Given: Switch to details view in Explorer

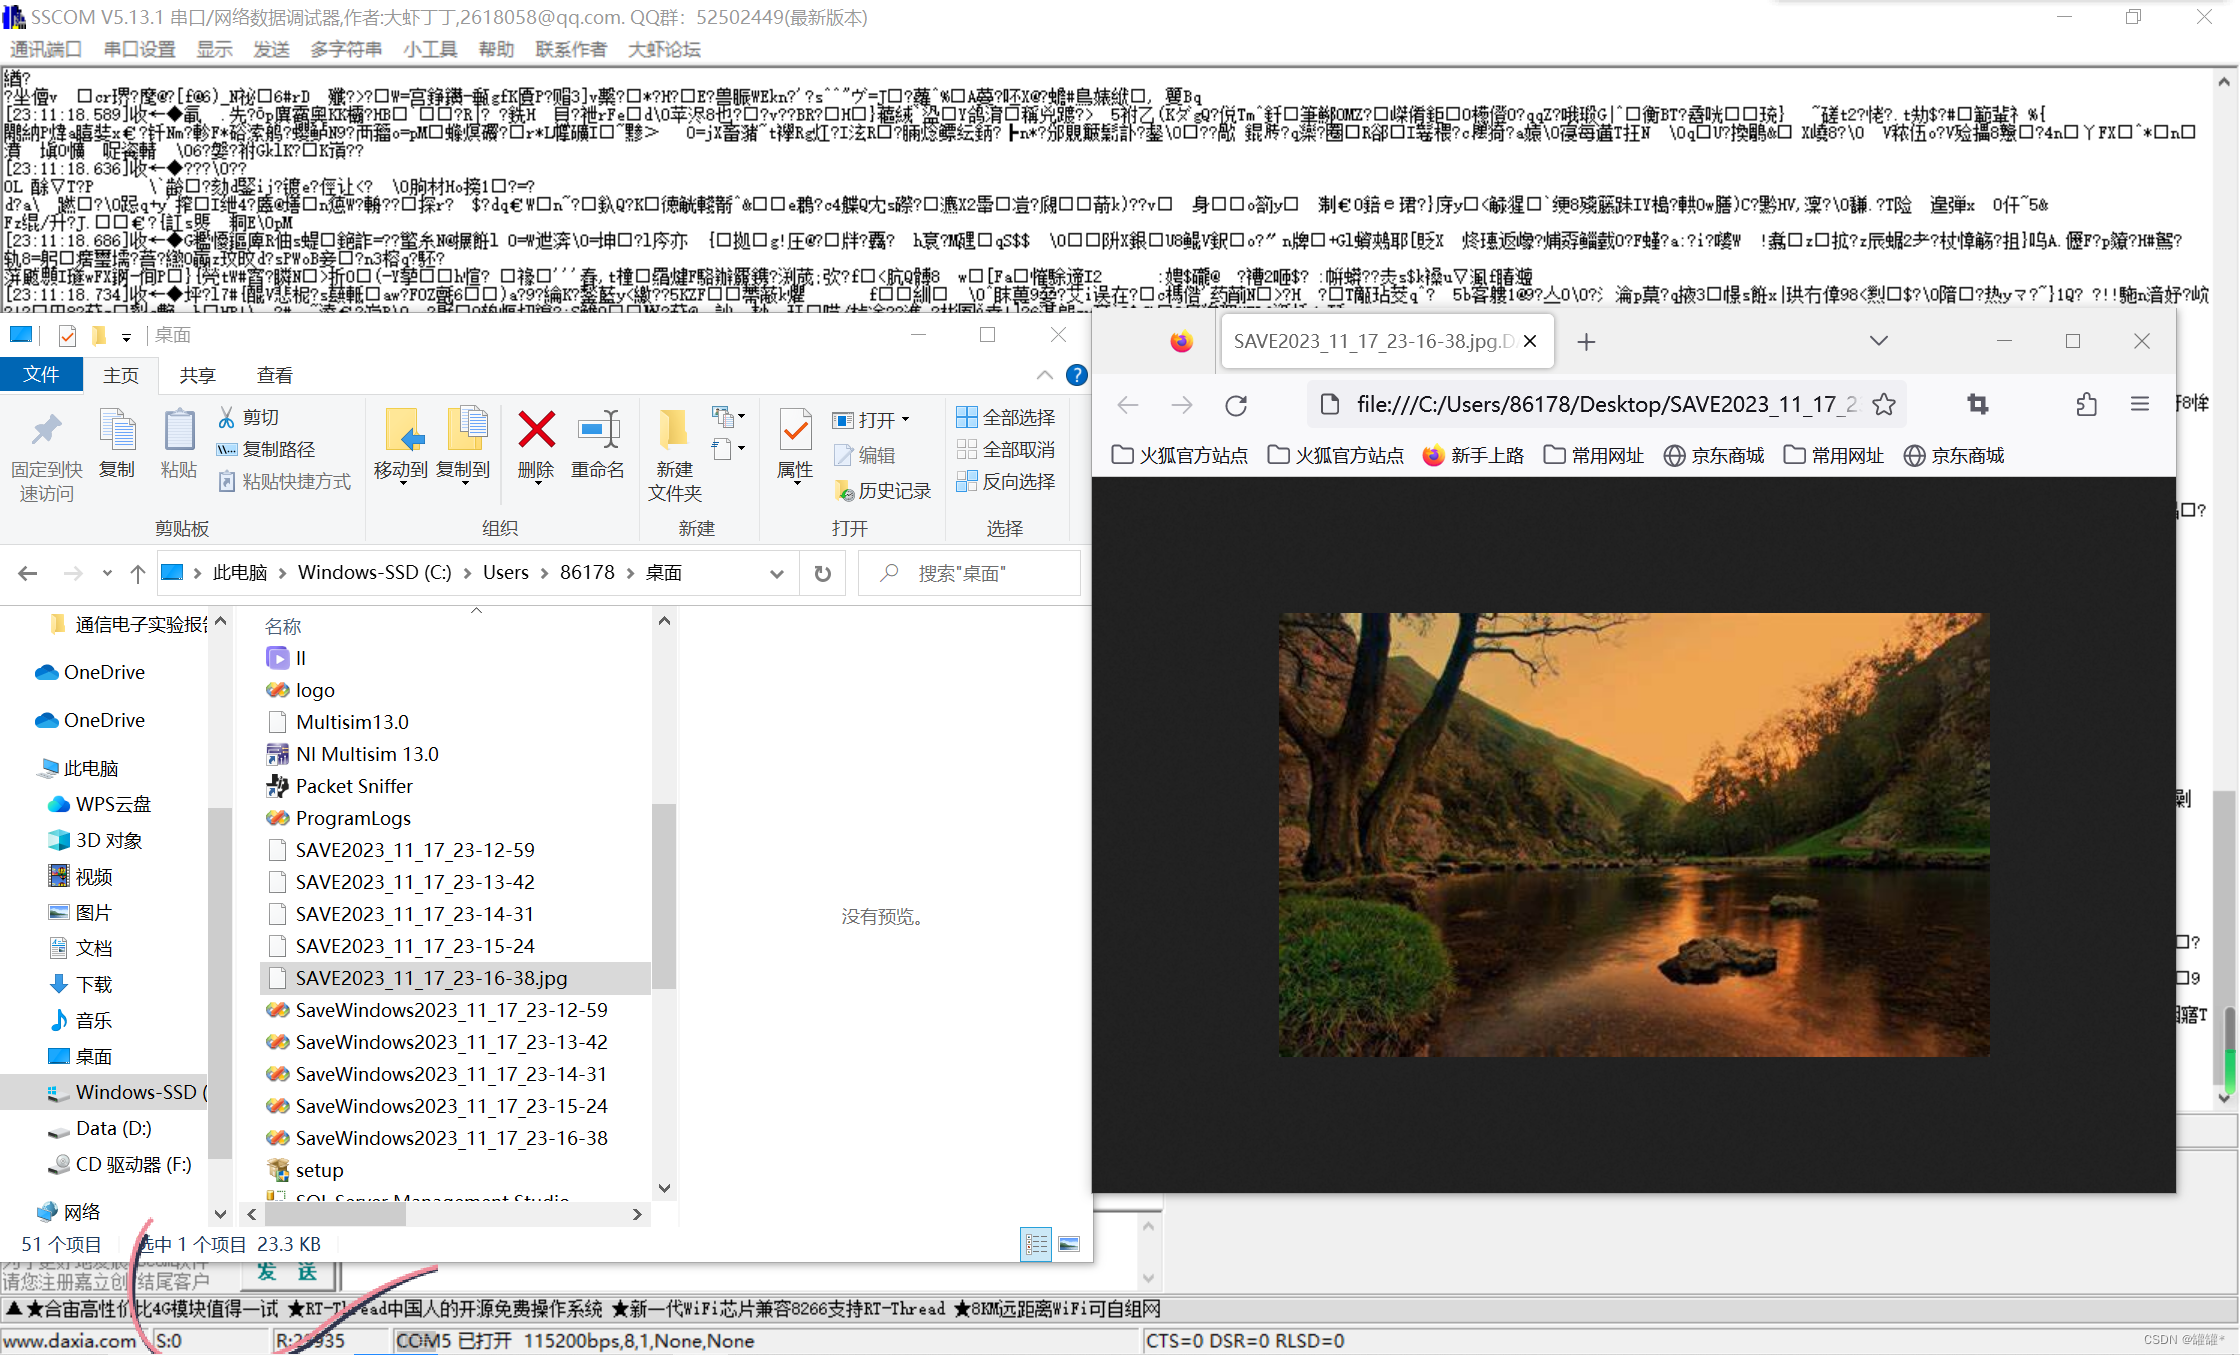Looking at the screenshot, I should click(1036, 1244).
